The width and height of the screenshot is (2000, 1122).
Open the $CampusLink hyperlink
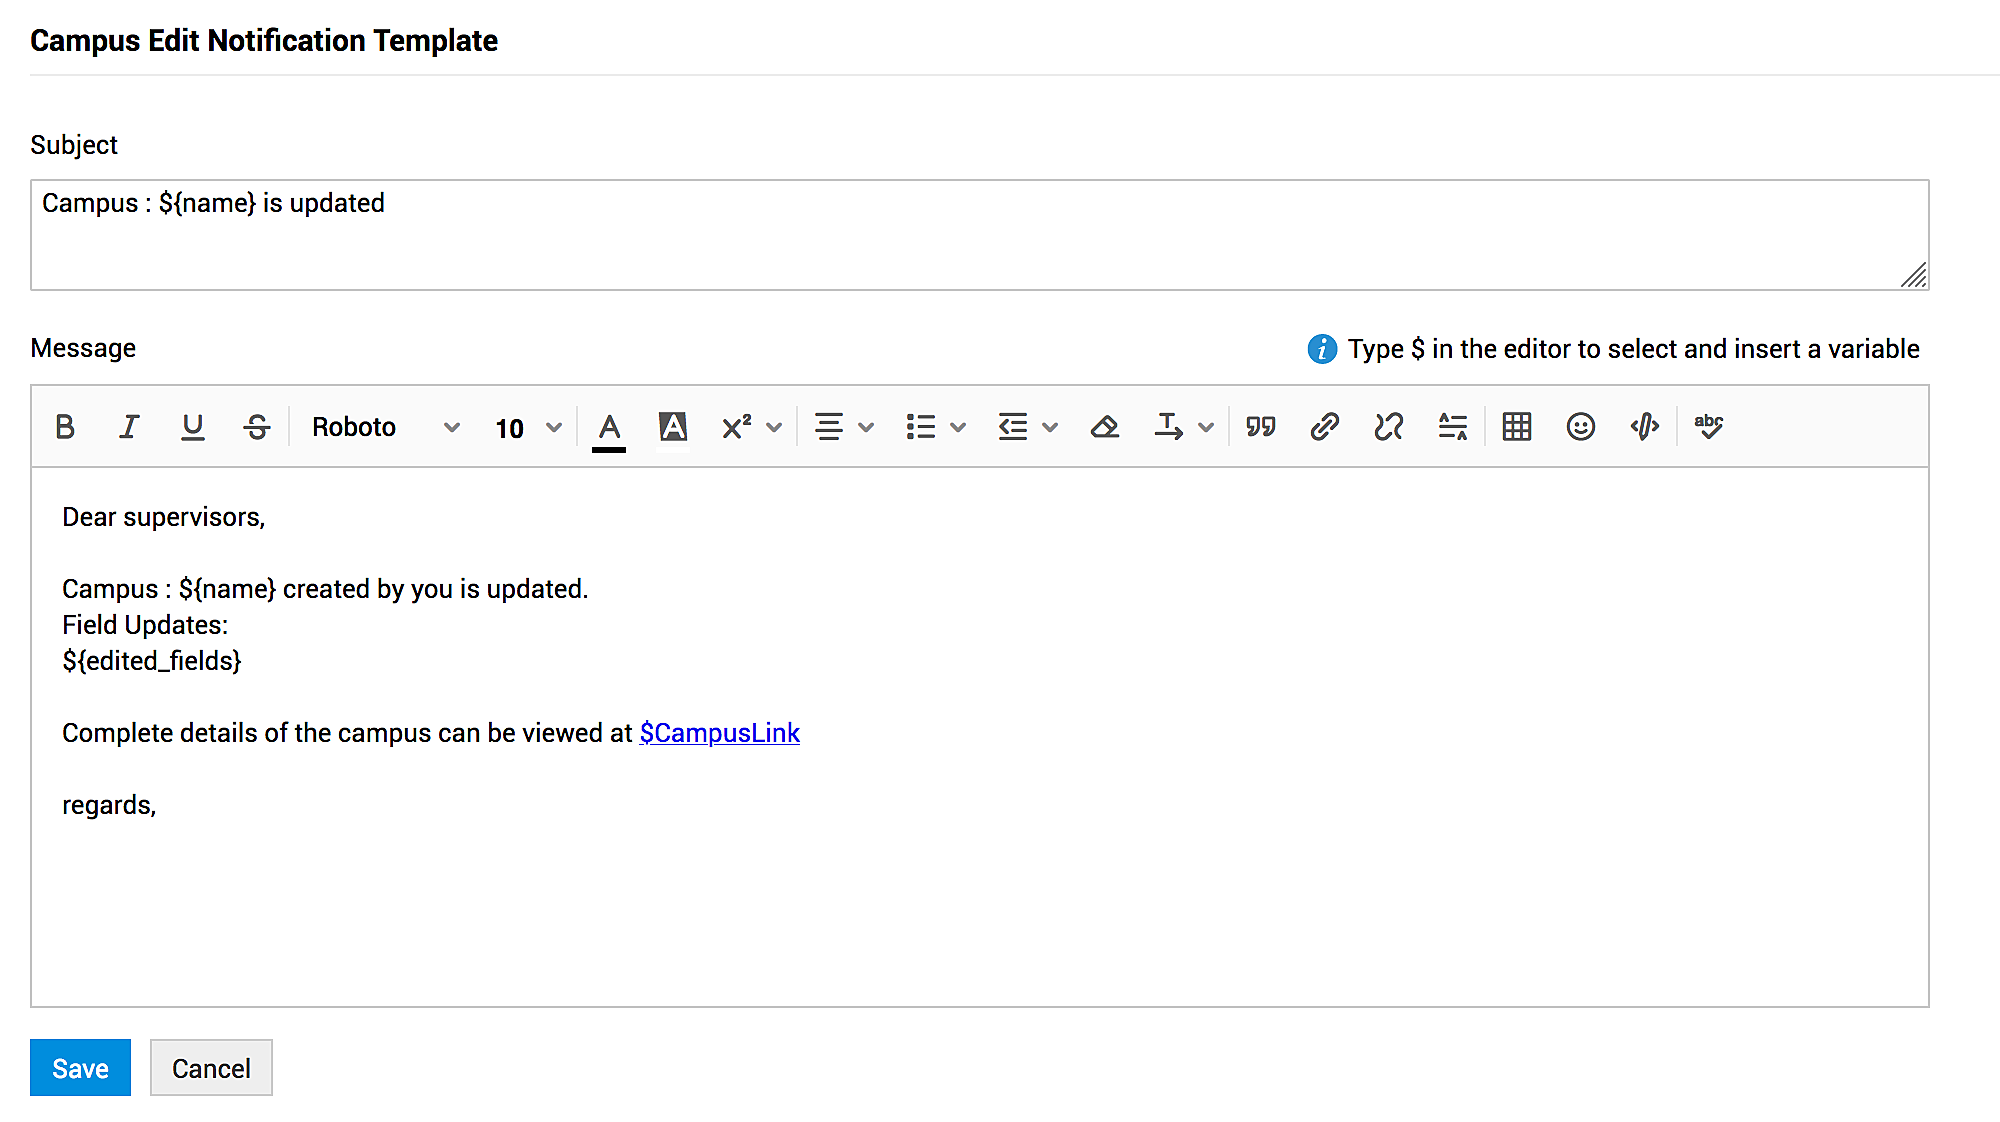(720, 733)
